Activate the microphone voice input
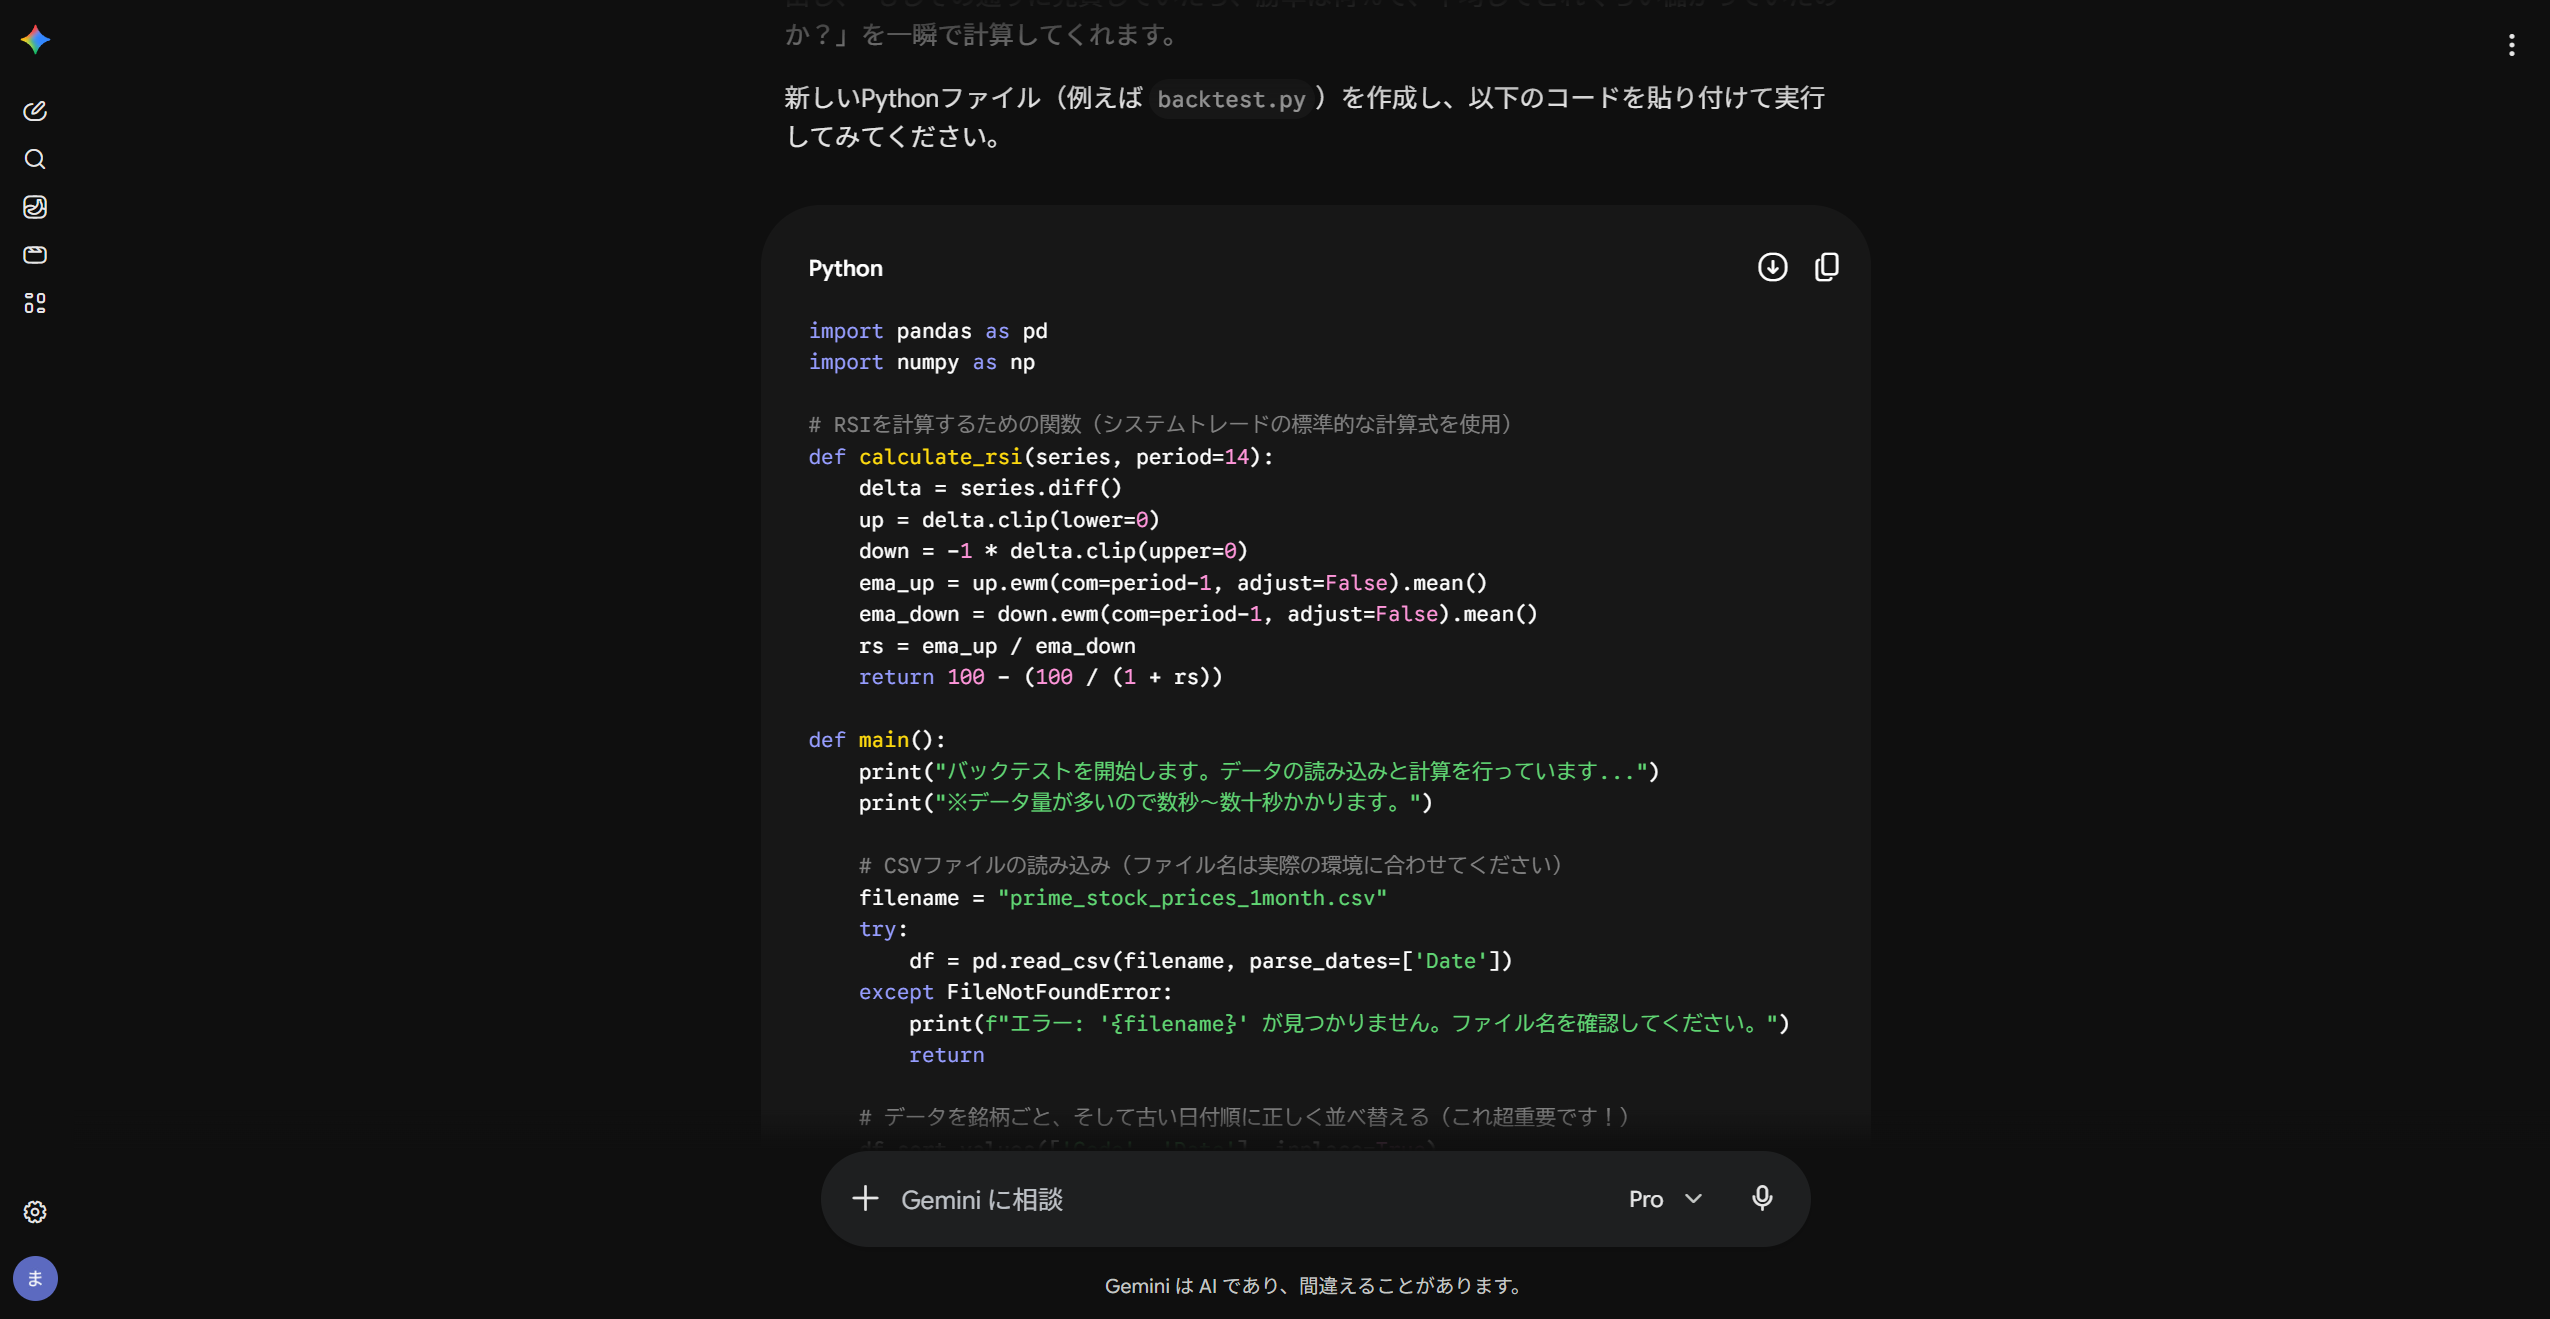Screen dimensions: 2550x1319 click(1762, 1198)
